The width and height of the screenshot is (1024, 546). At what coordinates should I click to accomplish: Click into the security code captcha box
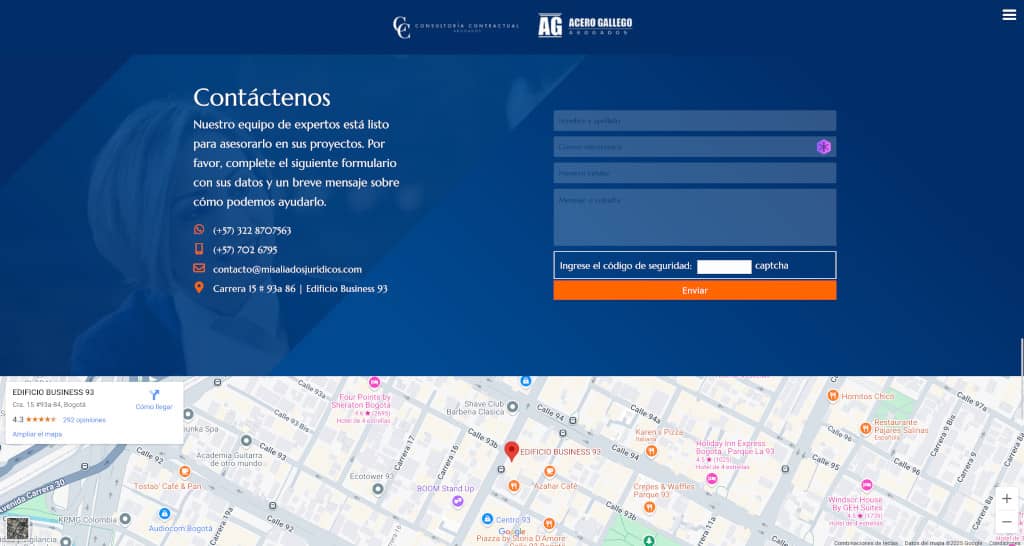click(x=723, y=266)
